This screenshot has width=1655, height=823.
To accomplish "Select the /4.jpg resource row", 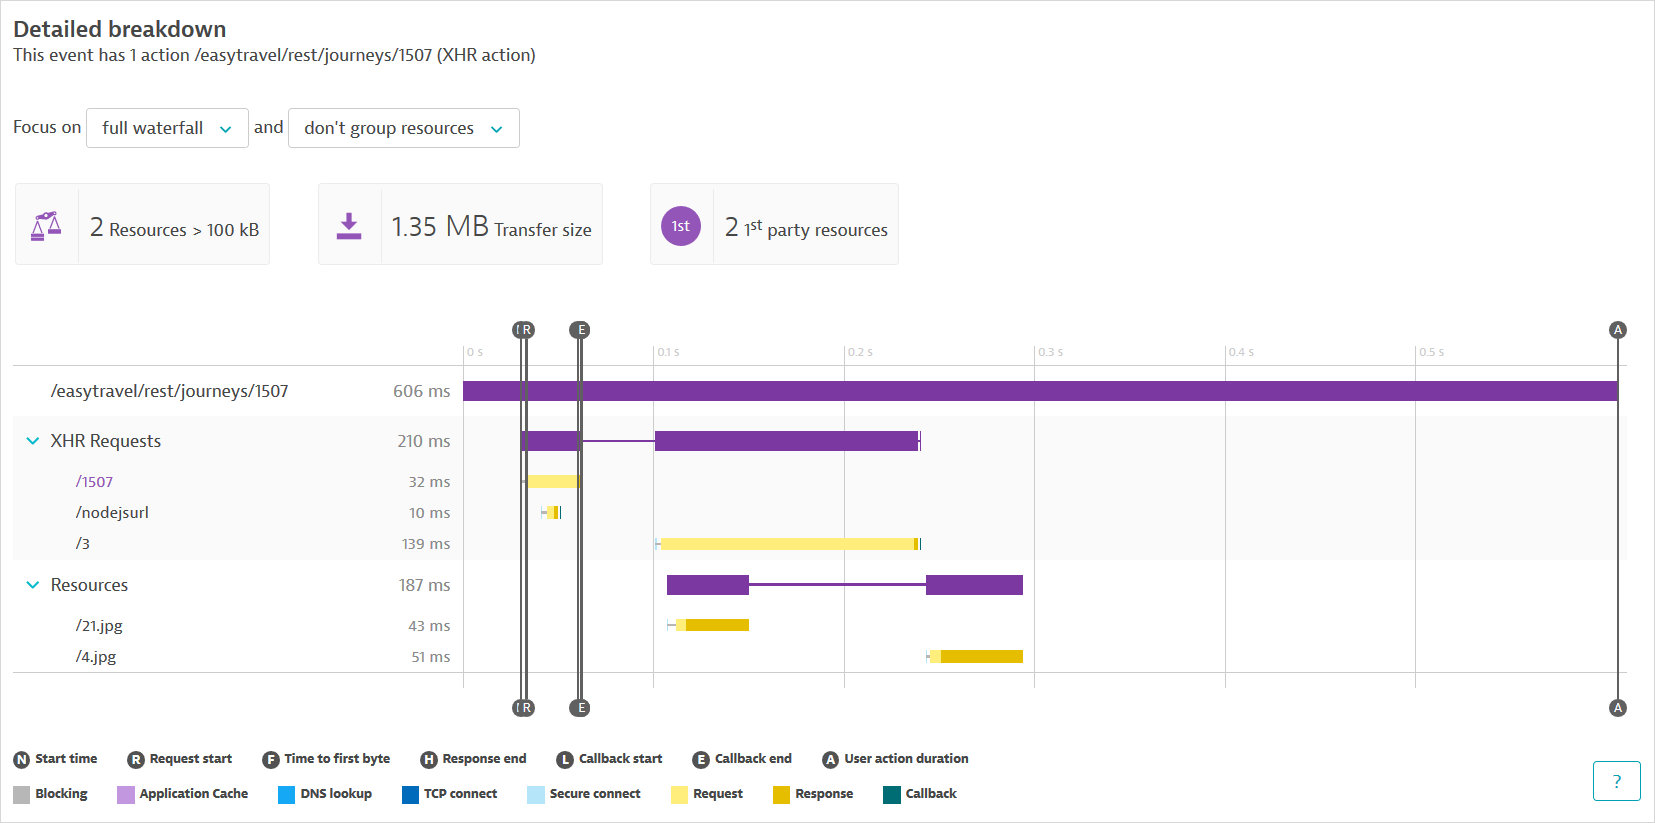I will tap(820, 657).
